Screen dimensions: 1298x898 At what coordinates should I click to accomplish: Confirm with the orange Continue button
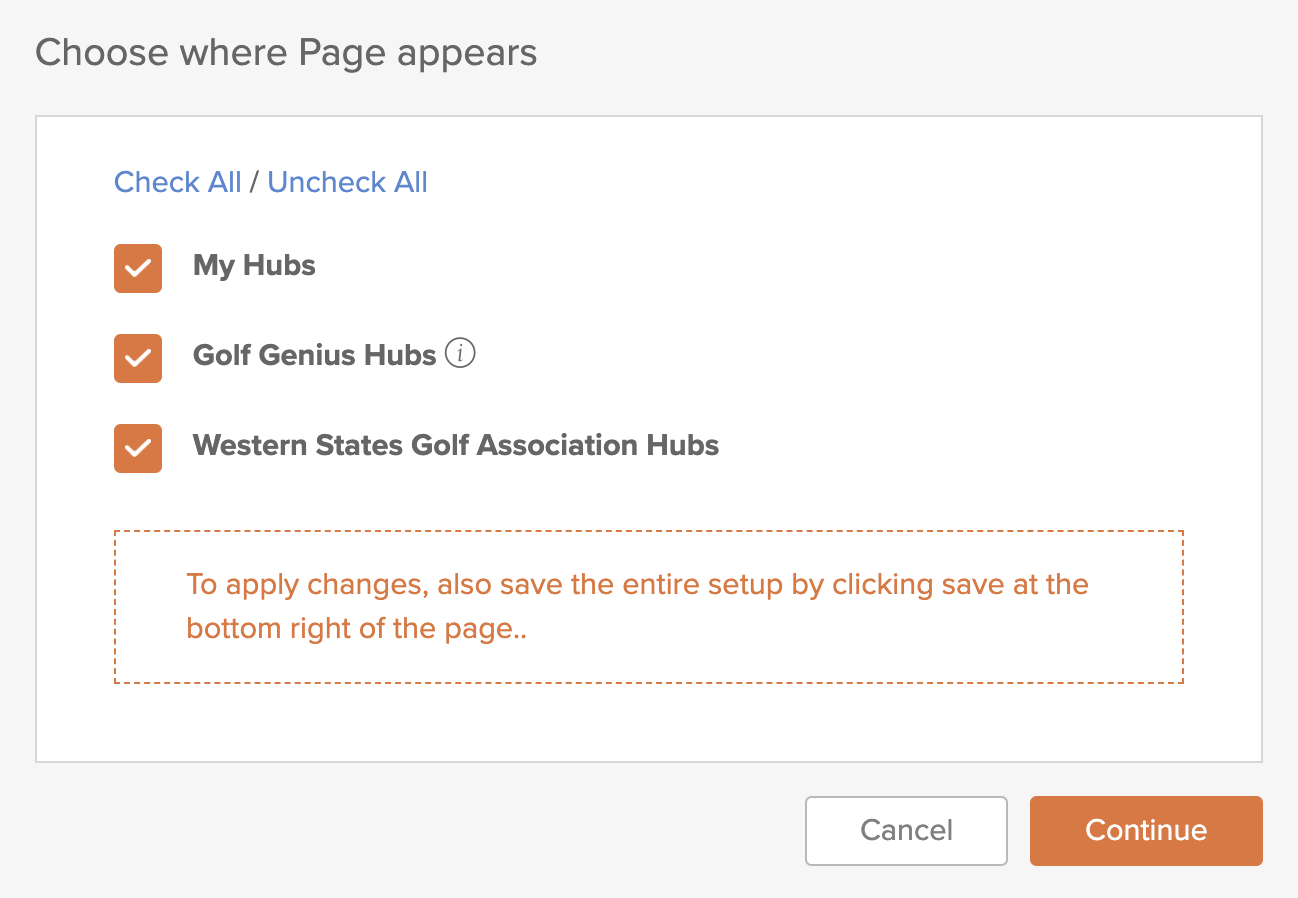point(1146,830)
